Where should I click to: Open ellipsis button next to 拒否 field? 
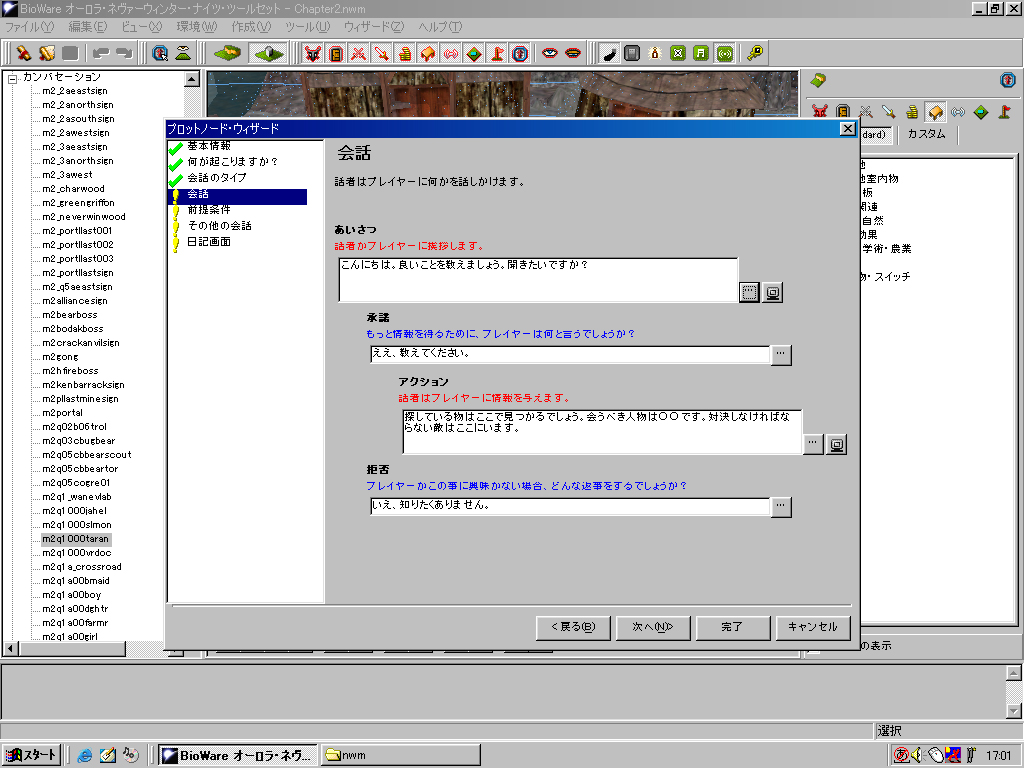pyautogui.click(x=781, y=507)
